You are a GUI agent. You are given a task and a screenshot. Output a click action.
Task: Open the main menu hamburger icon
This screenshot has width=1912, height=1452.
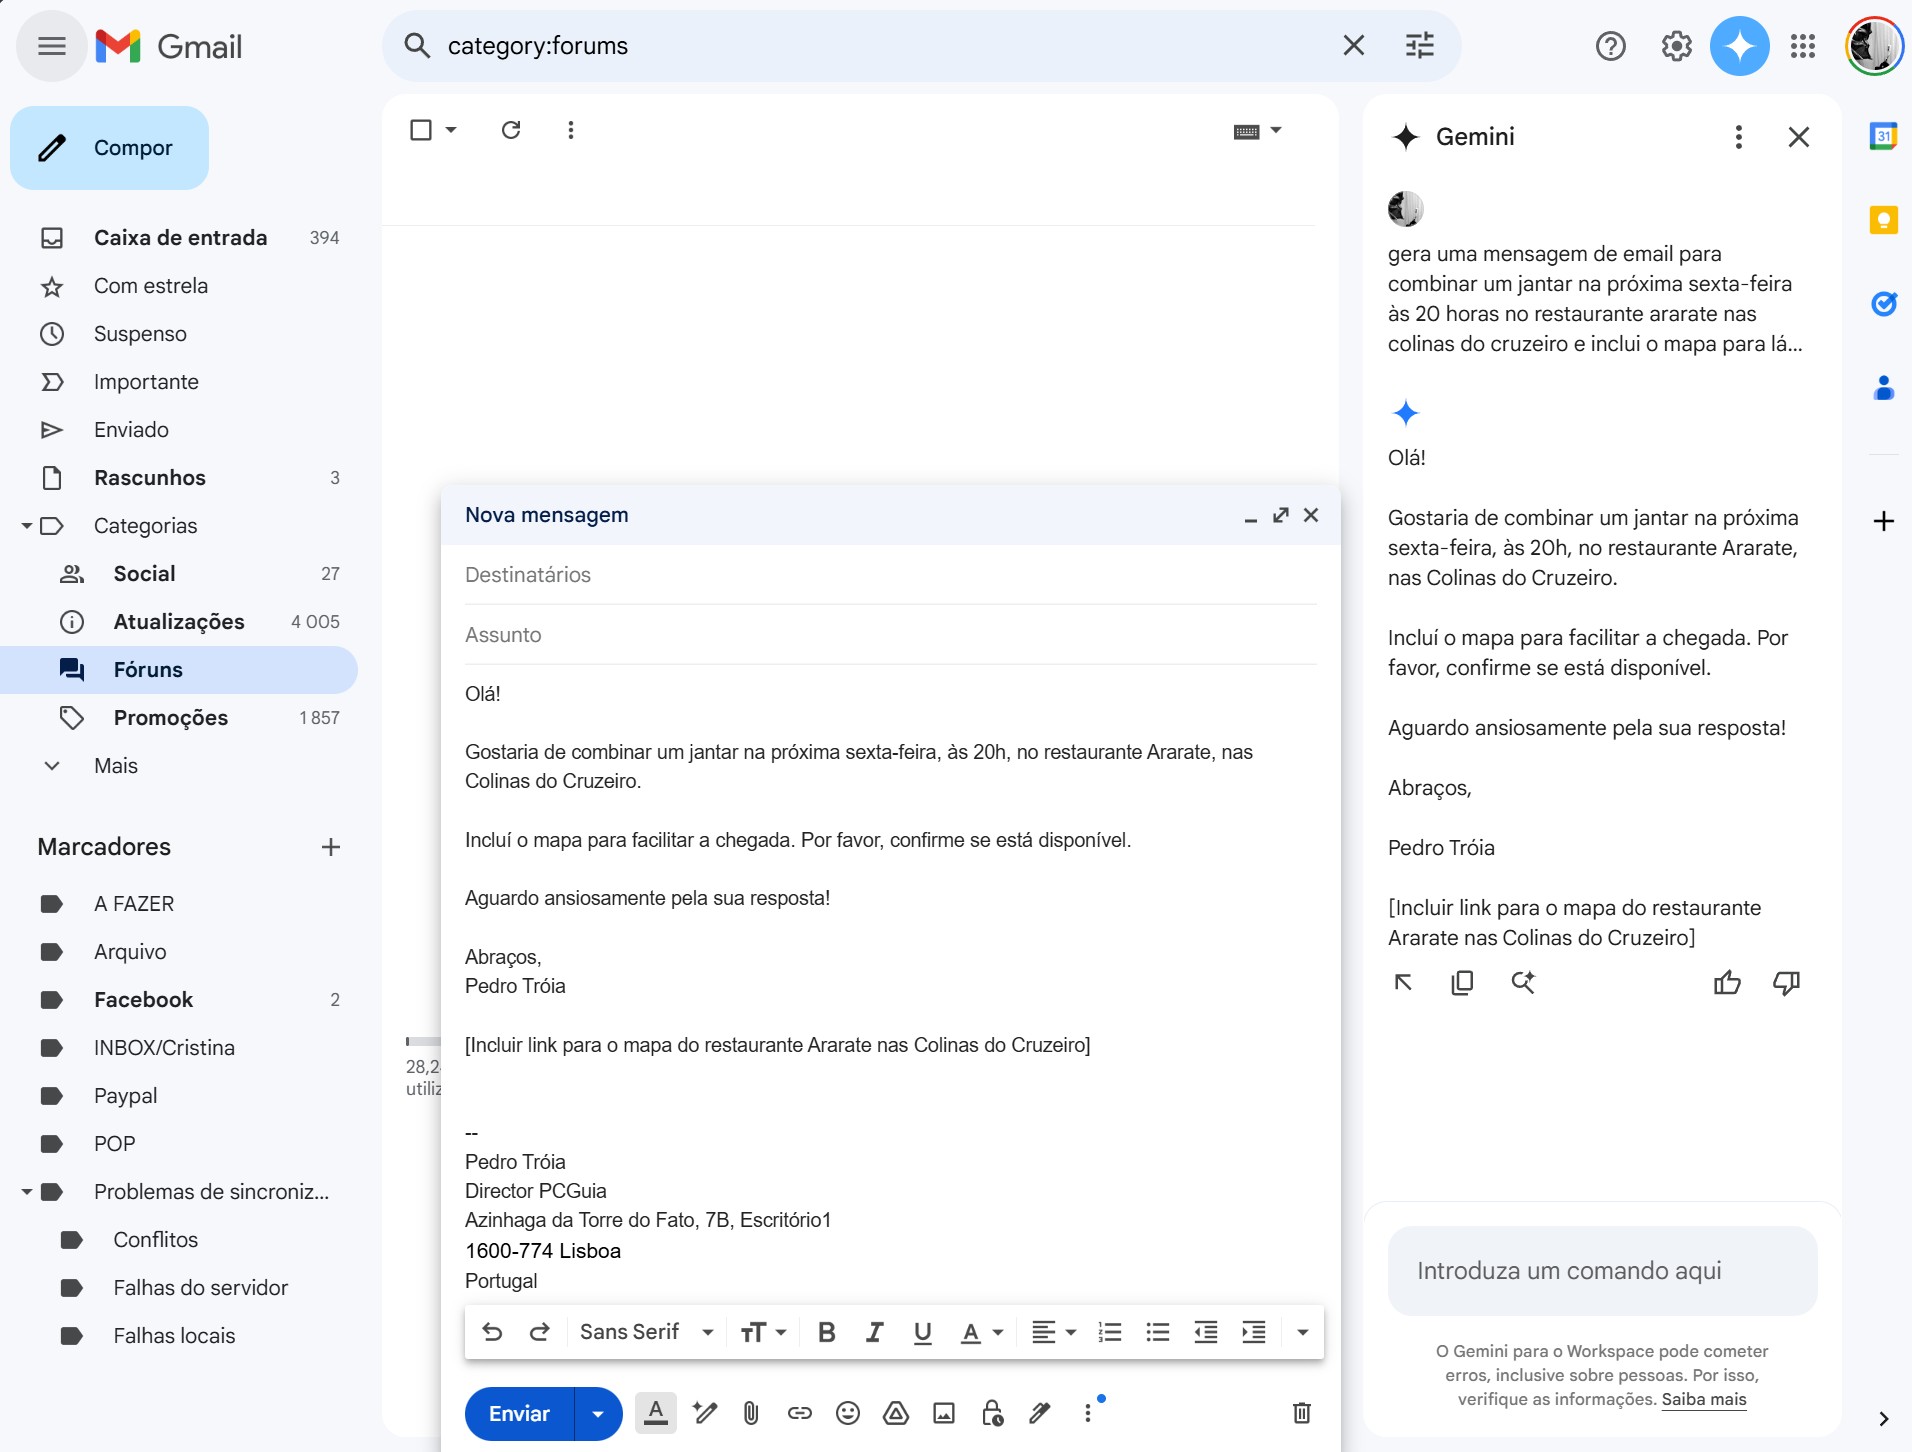51,46
